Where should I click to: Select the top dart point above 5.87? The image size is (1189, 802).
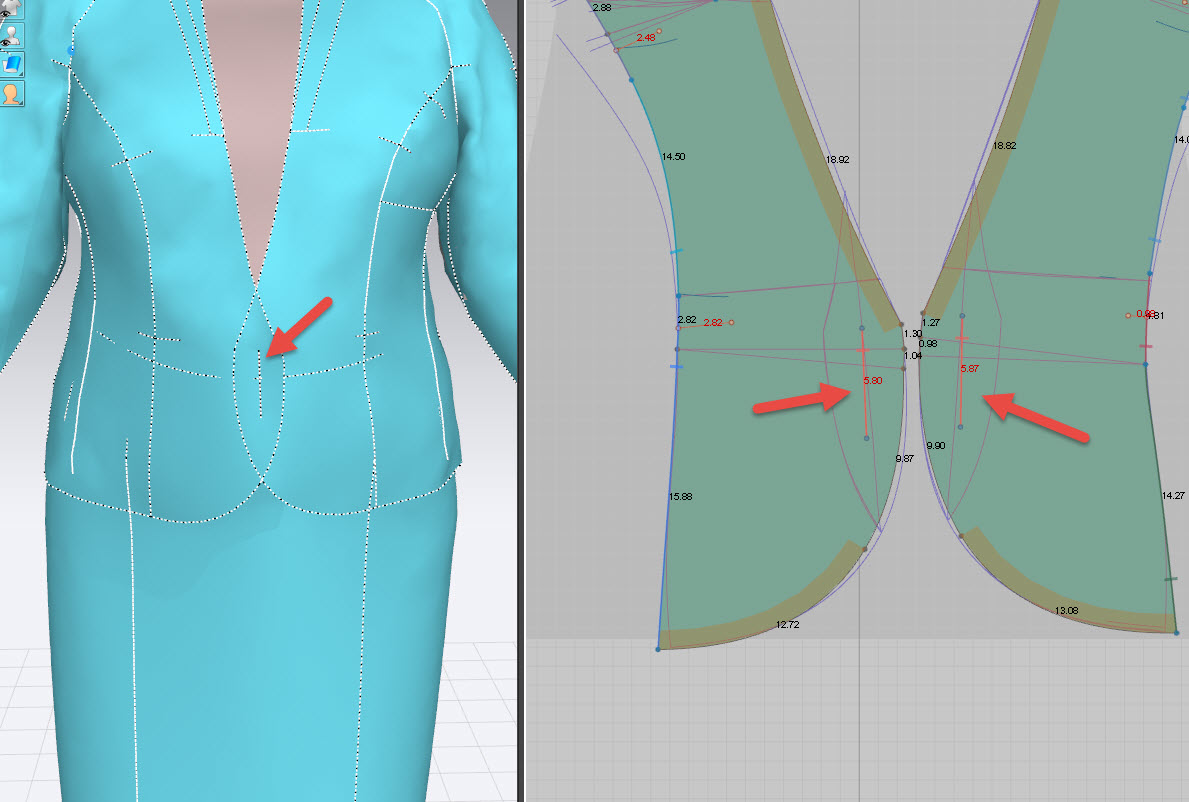[962, 315]
